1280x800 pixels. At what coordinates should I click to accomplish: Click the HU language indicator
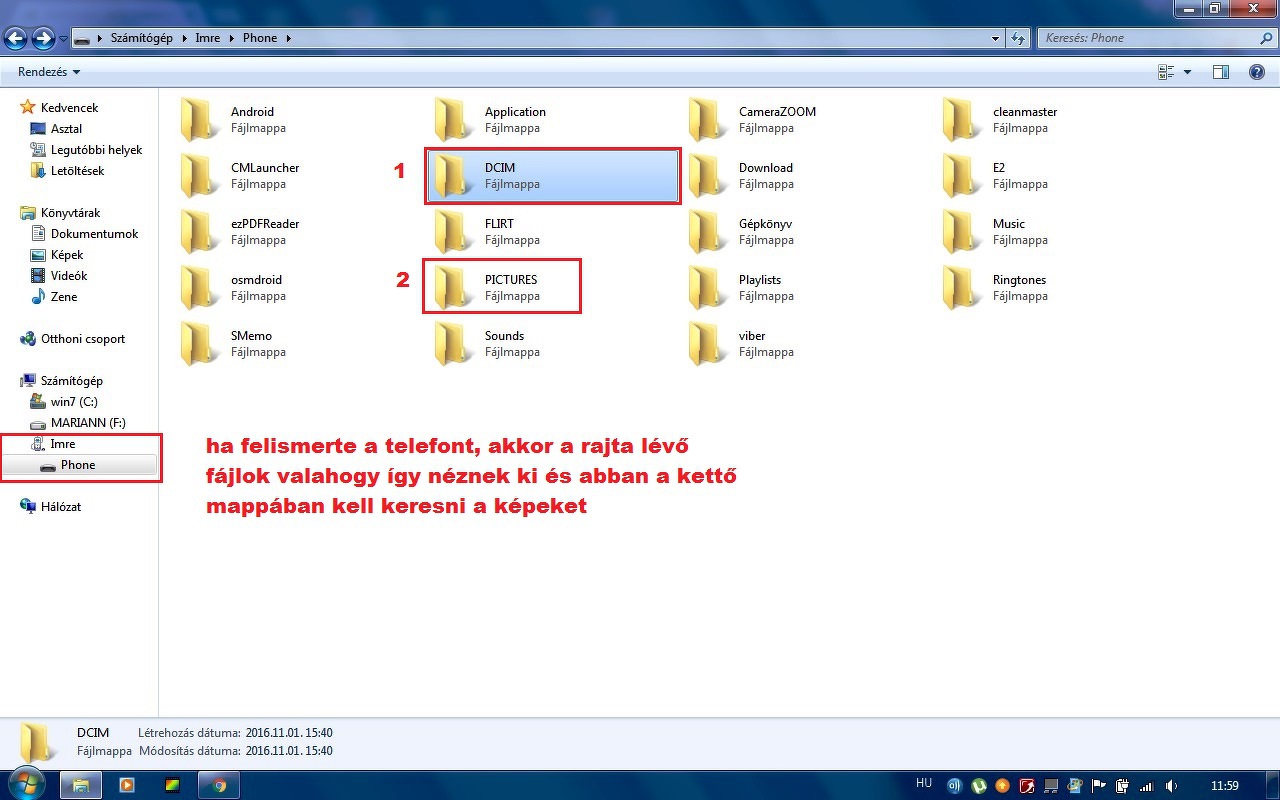(x=924, y=784)
